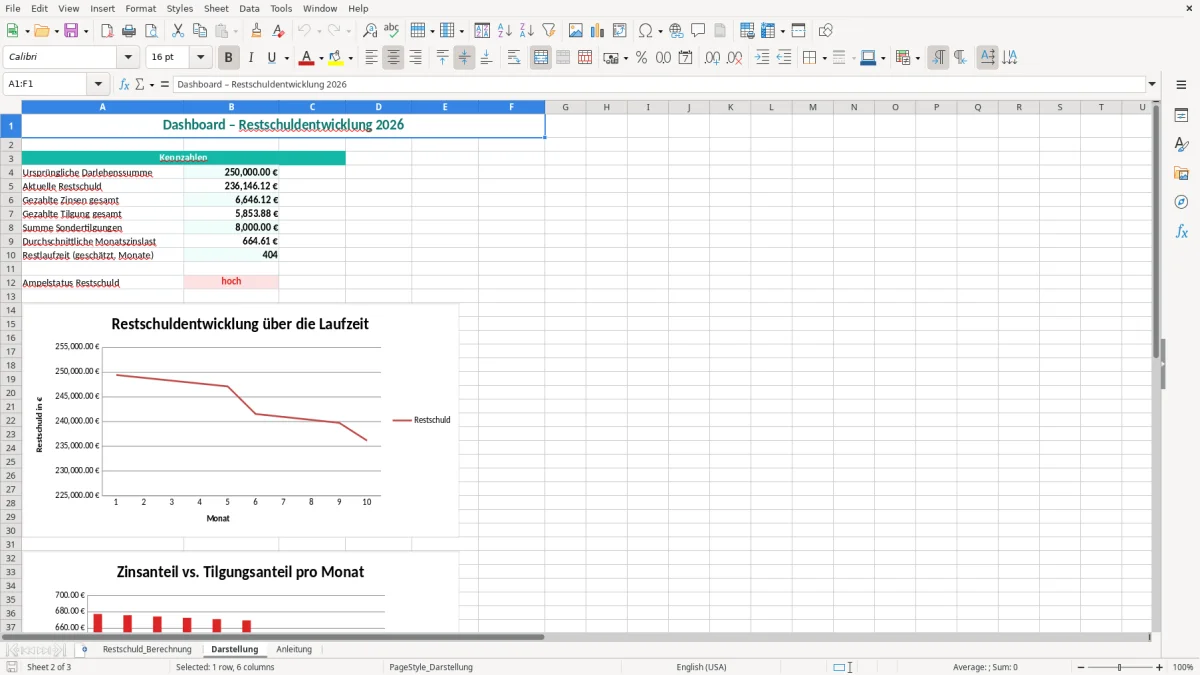Toggle Bold formatting

[x=229, y=58]
